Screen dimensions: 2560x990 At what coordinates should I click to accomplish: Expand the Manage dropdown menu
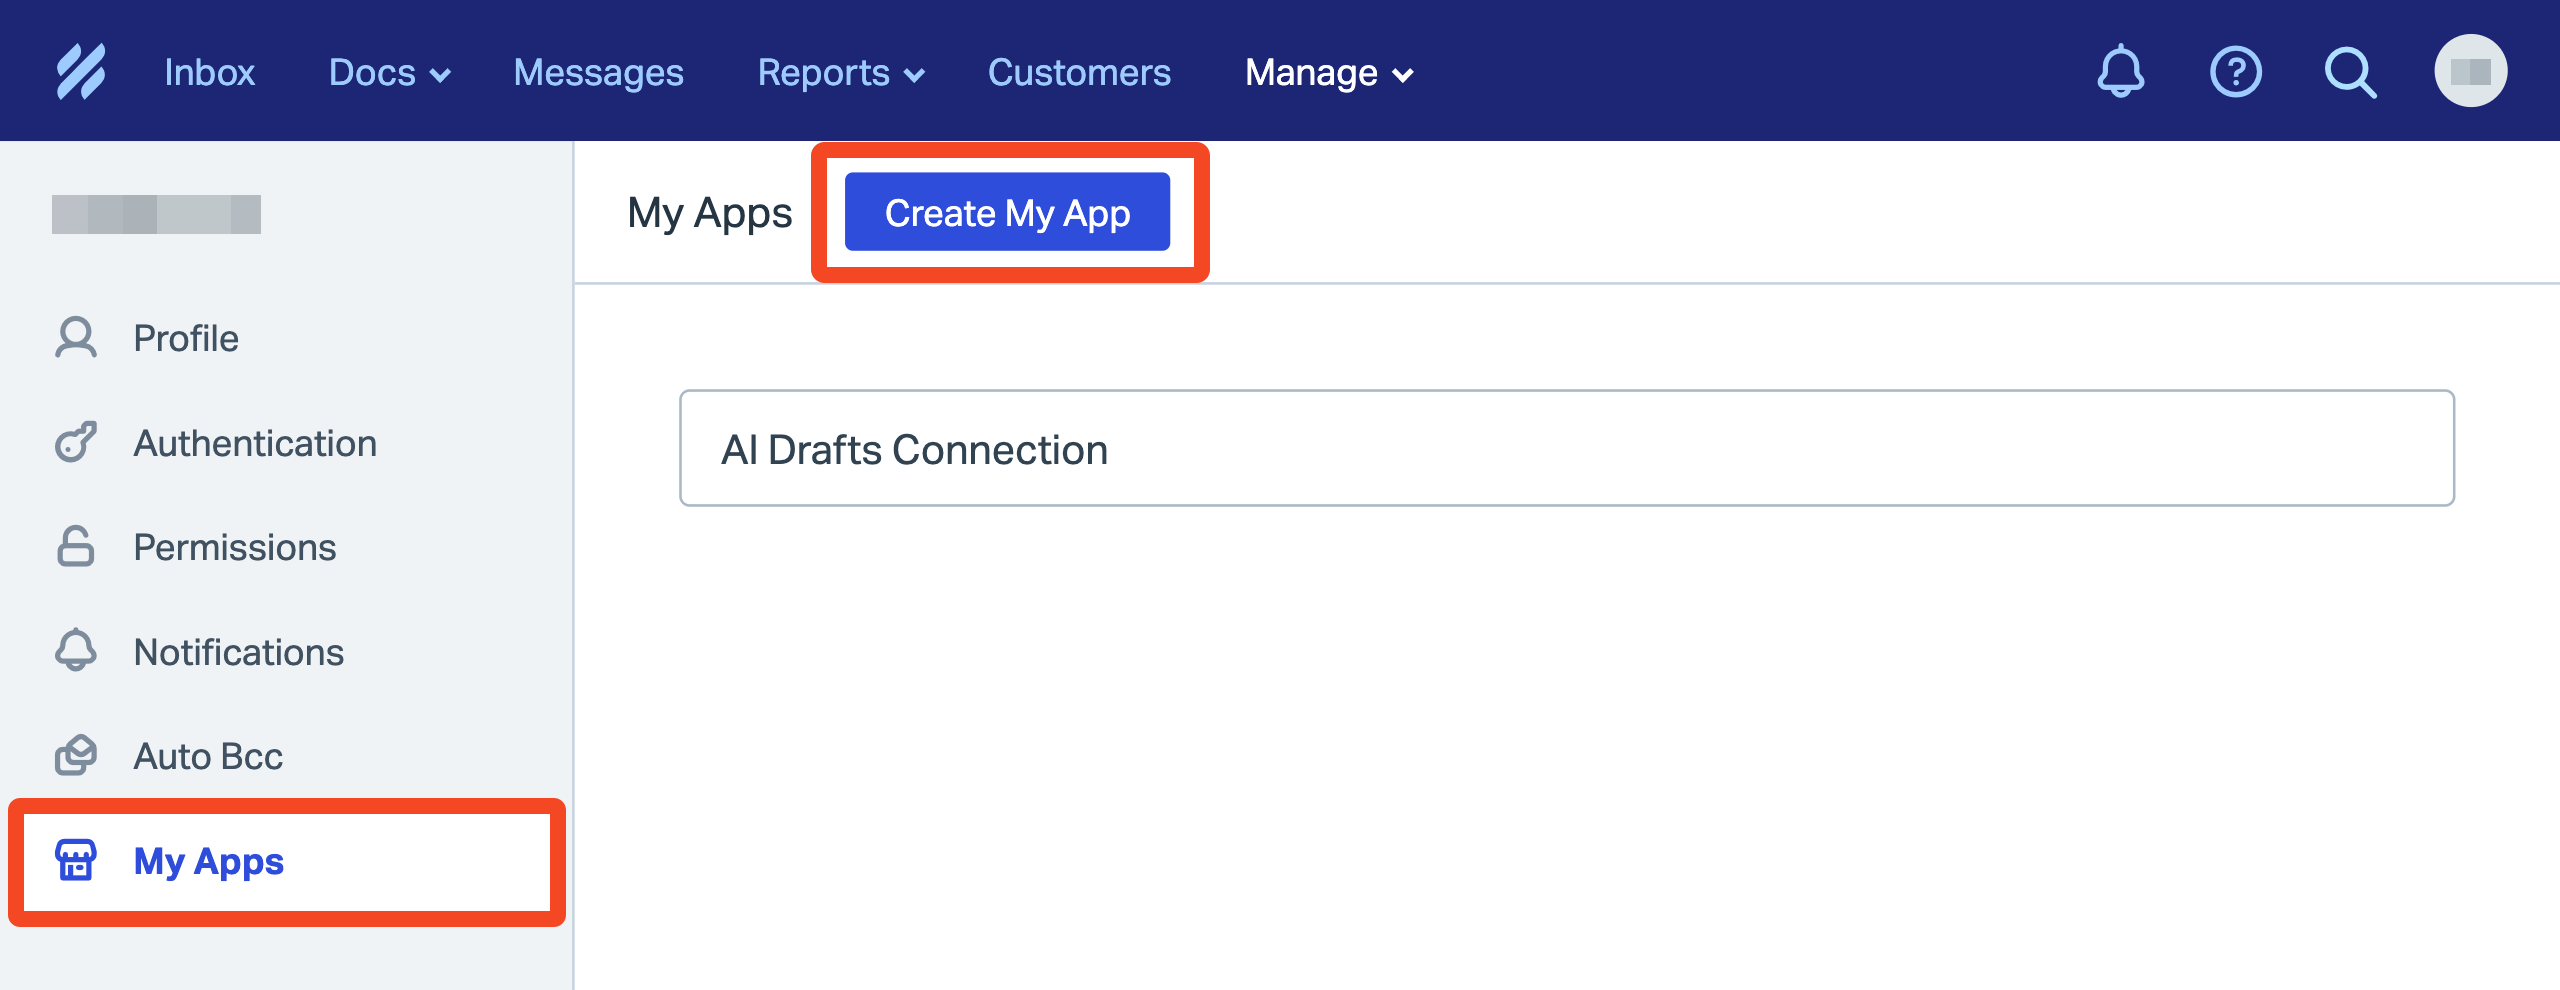[x=1329, y=72]
